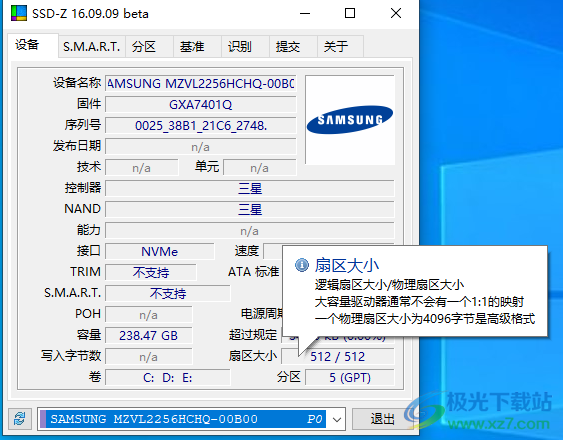Click the SSD-Z 16.09.09 beta title text
Screen dimensions: 563x440
tap(90, 14)
